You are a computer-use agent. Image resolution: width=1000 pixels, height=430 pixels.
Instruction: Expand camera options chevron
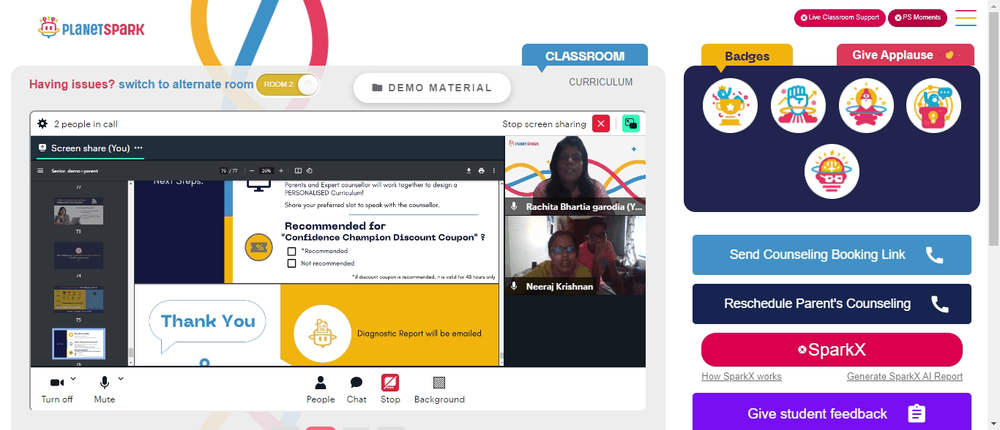(x=73, y=379)
